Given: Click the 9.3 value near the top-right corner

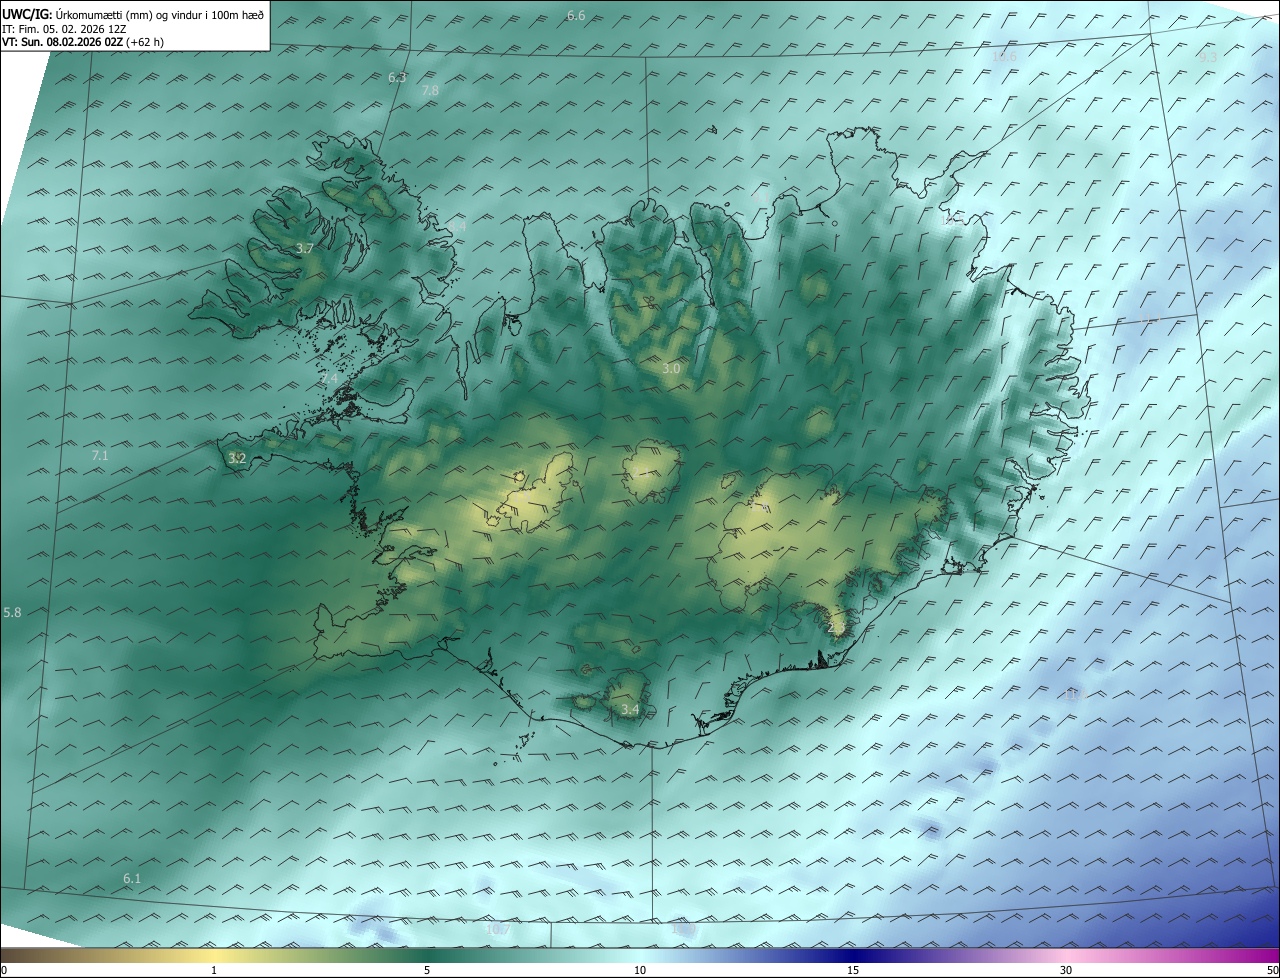Looking at the screenshot, I should coord(1207,58).
